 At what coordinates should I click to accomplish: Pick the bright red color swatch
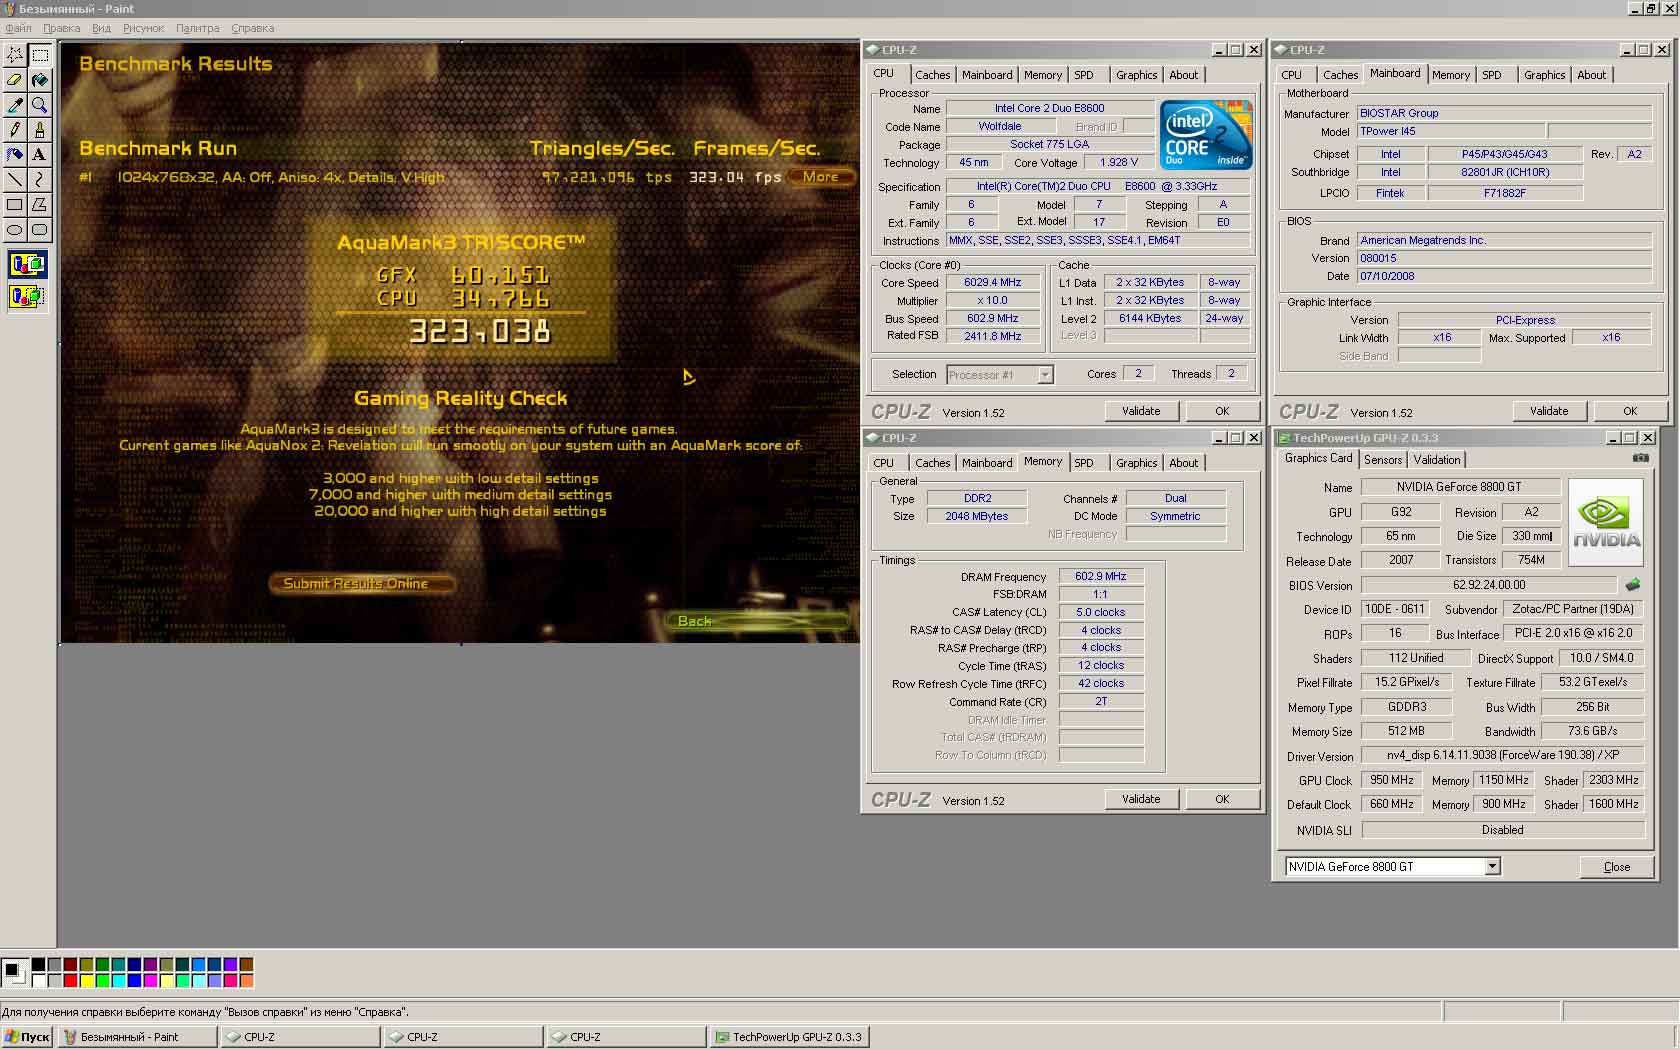point(70,981)
